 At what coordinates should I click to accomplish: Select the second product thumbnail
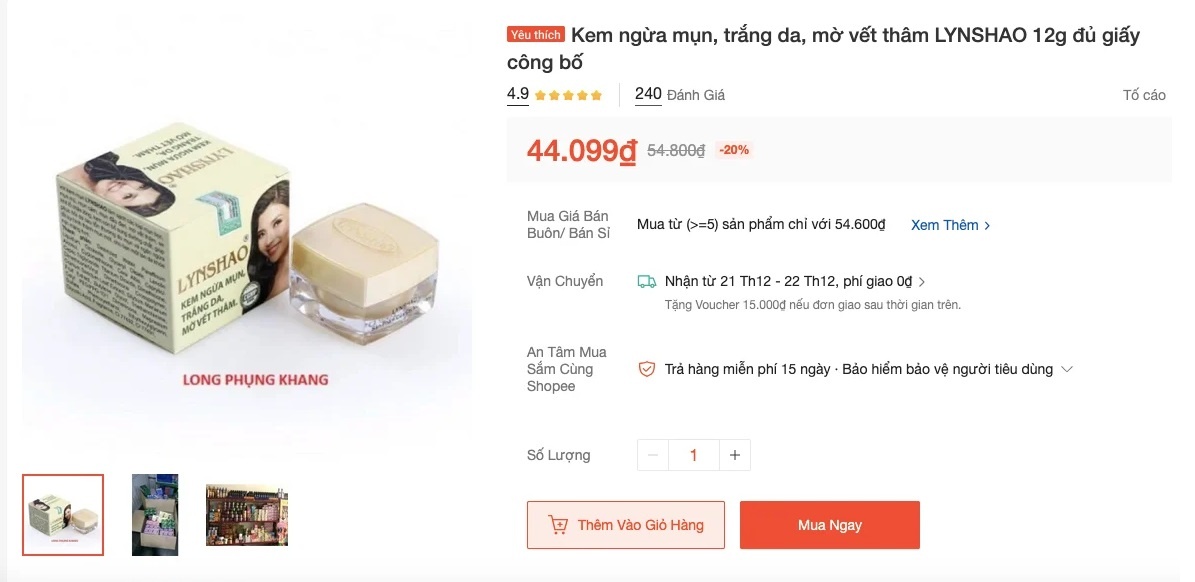pos(155,514)
